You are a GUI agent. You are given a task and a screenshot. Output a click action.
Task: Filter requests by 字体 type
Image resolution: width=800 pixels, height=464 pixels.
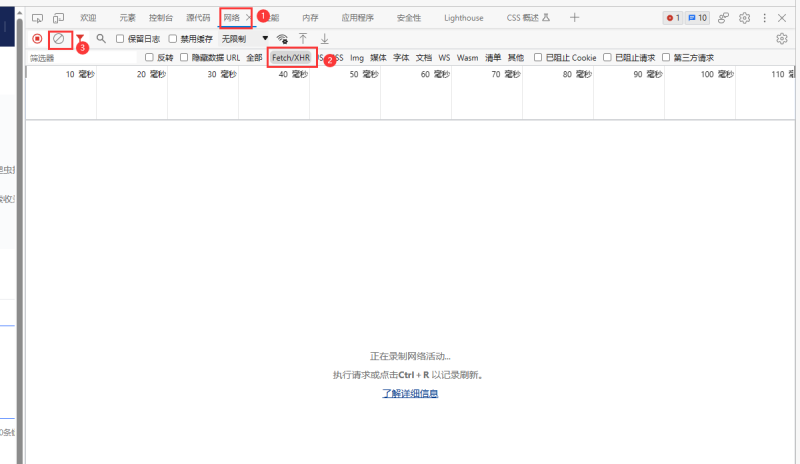(401, 58)
